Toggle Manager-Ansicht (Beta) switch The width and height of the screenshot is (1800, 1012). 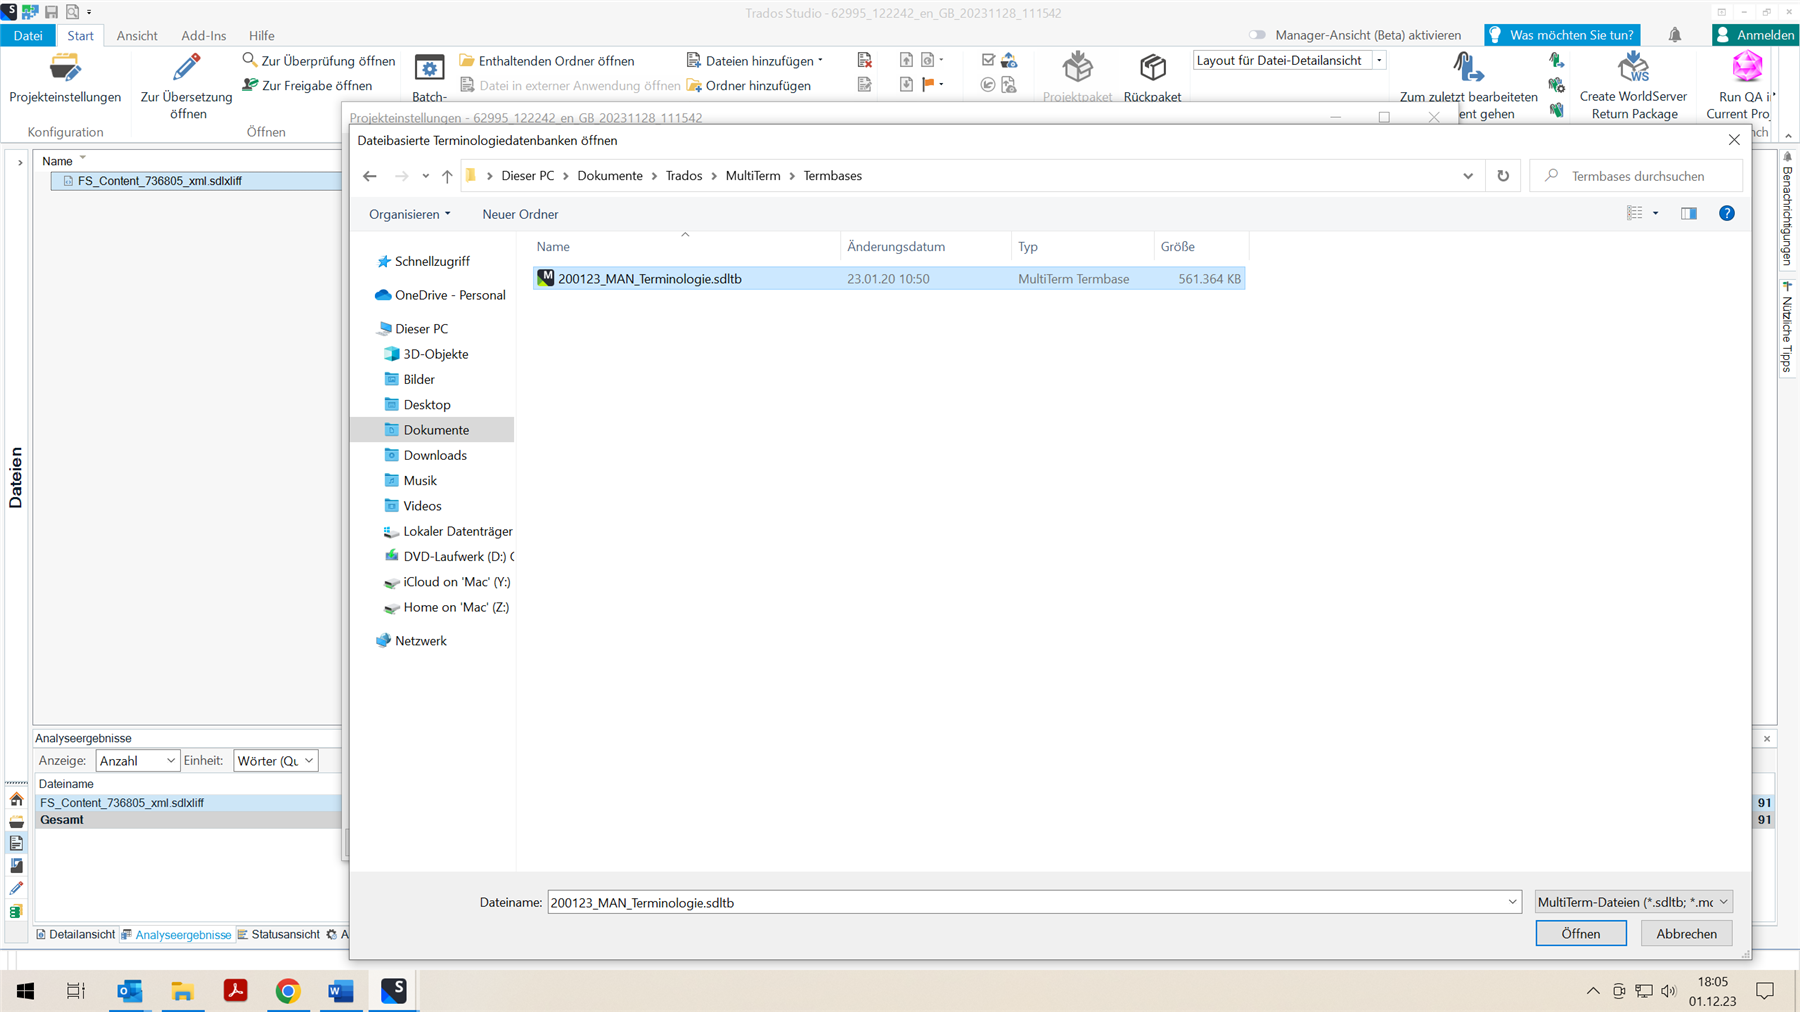click(x=1257, y=35)
